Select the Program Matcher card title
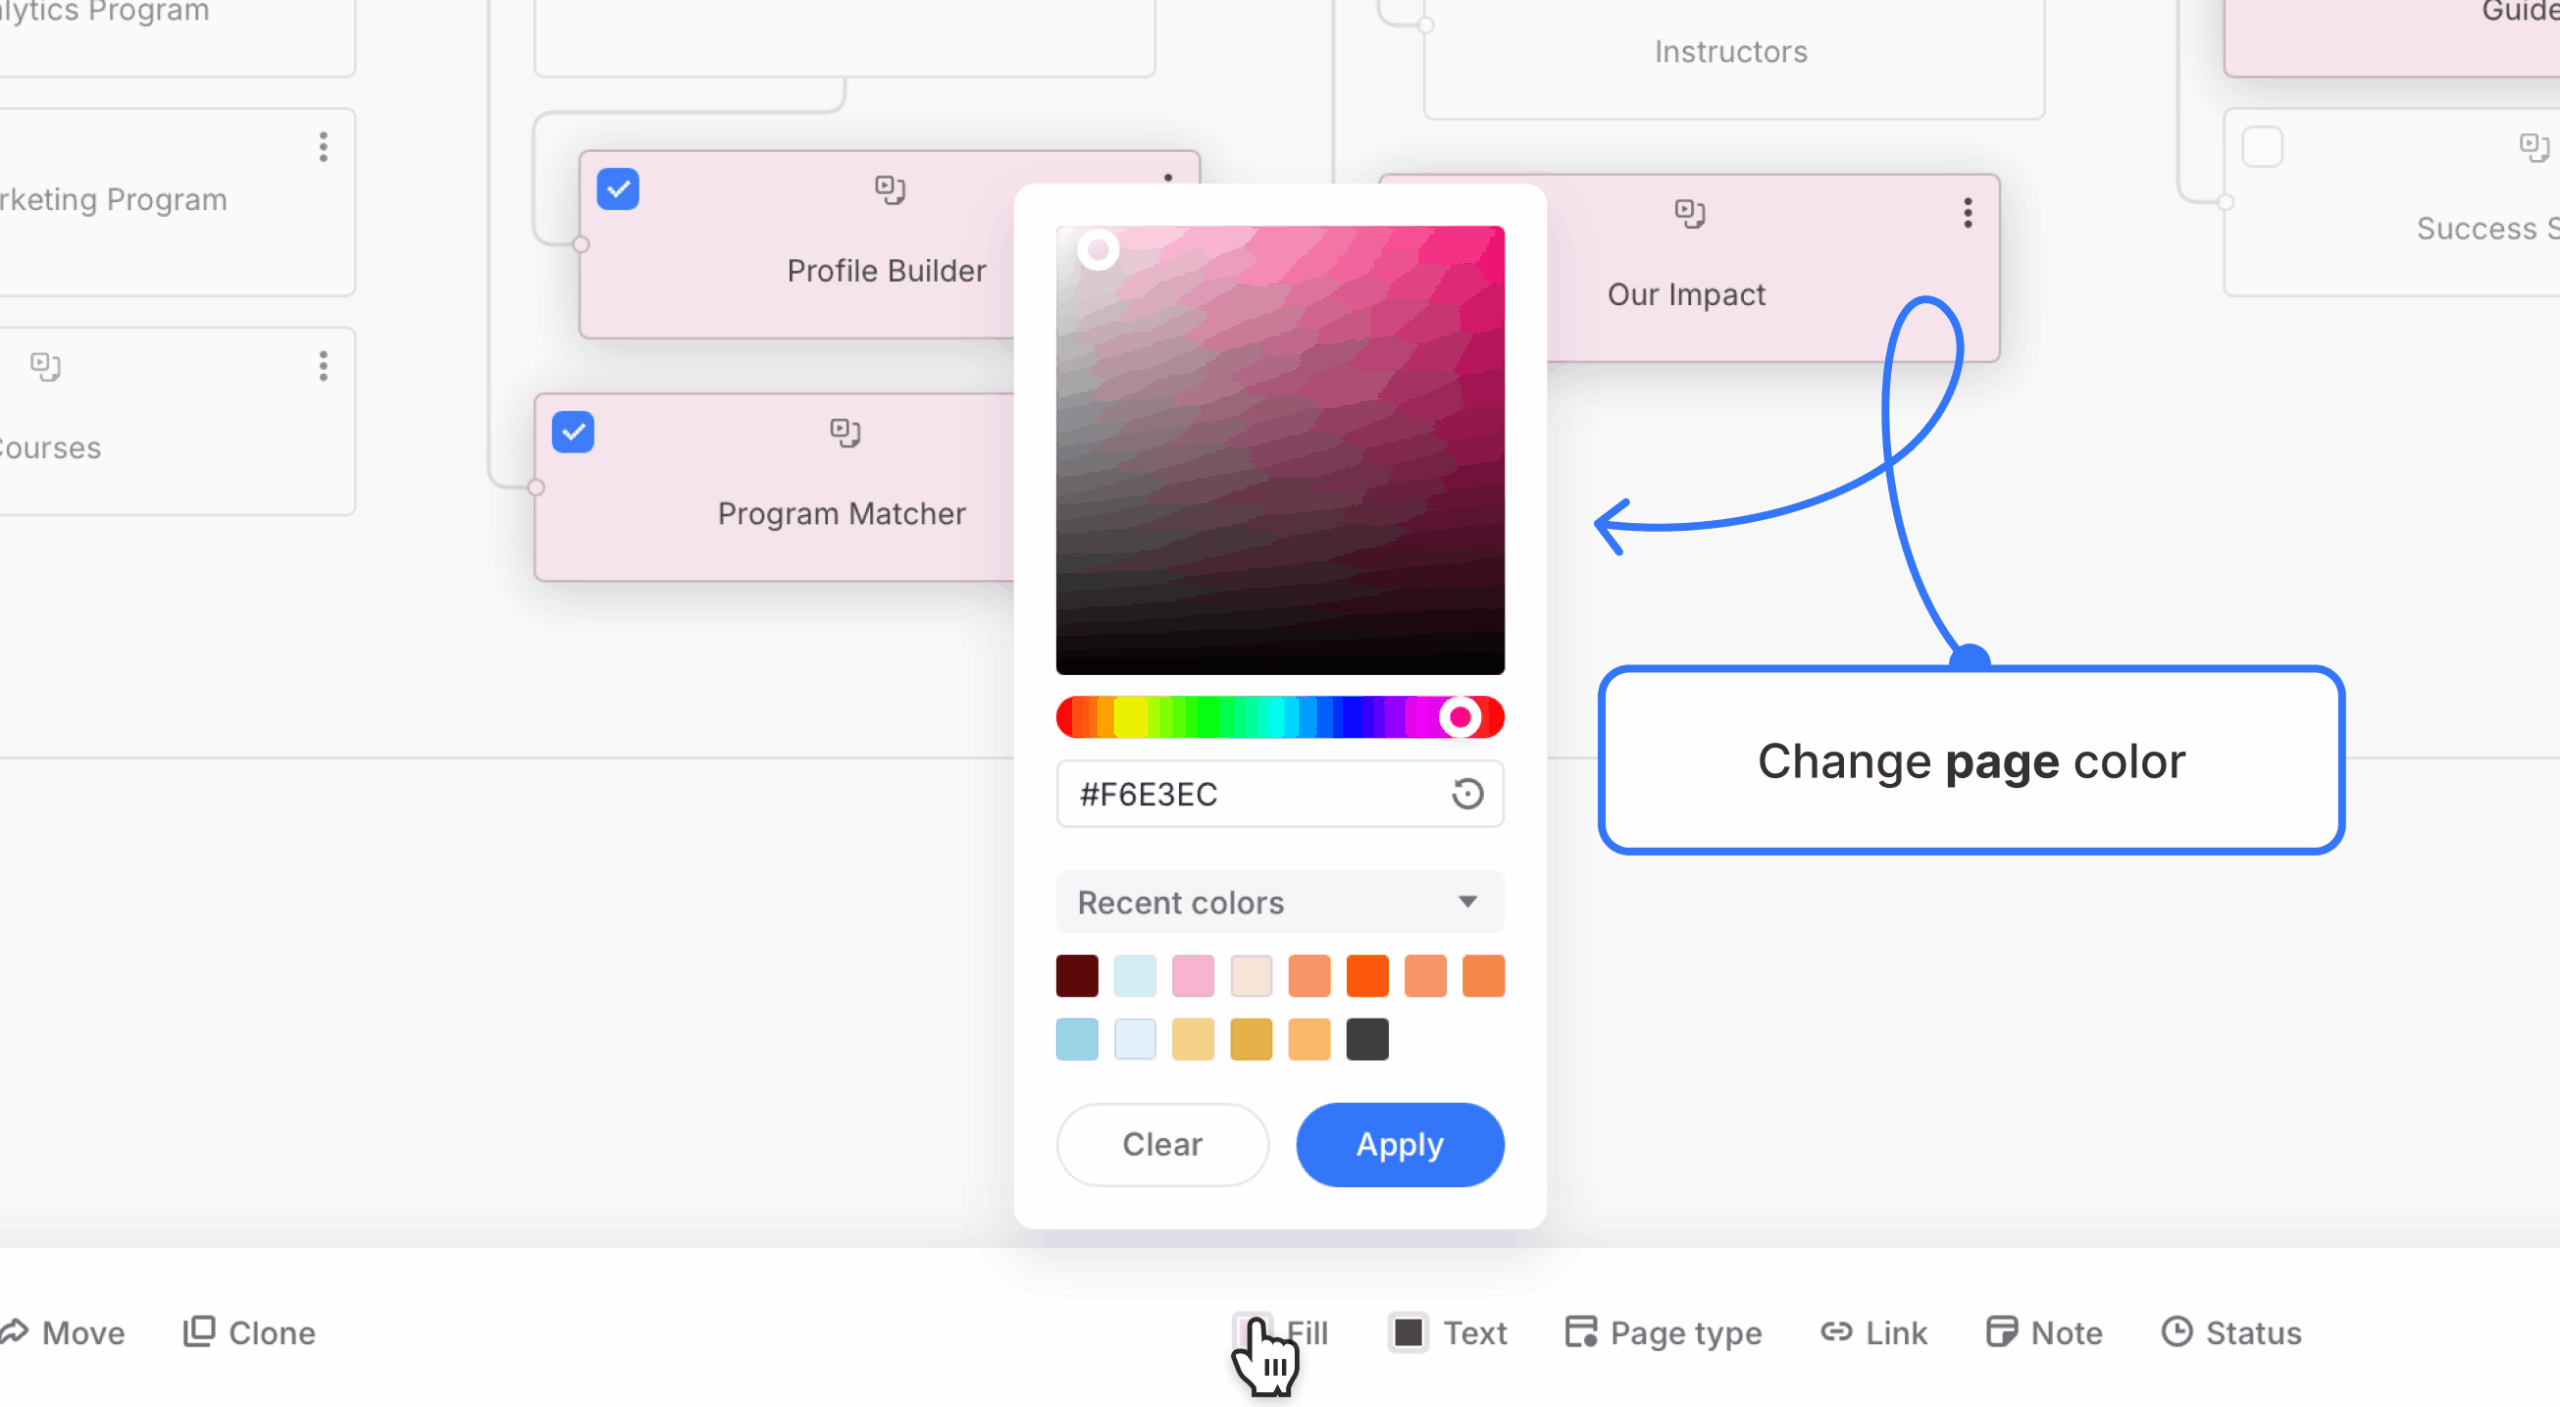 842,514
